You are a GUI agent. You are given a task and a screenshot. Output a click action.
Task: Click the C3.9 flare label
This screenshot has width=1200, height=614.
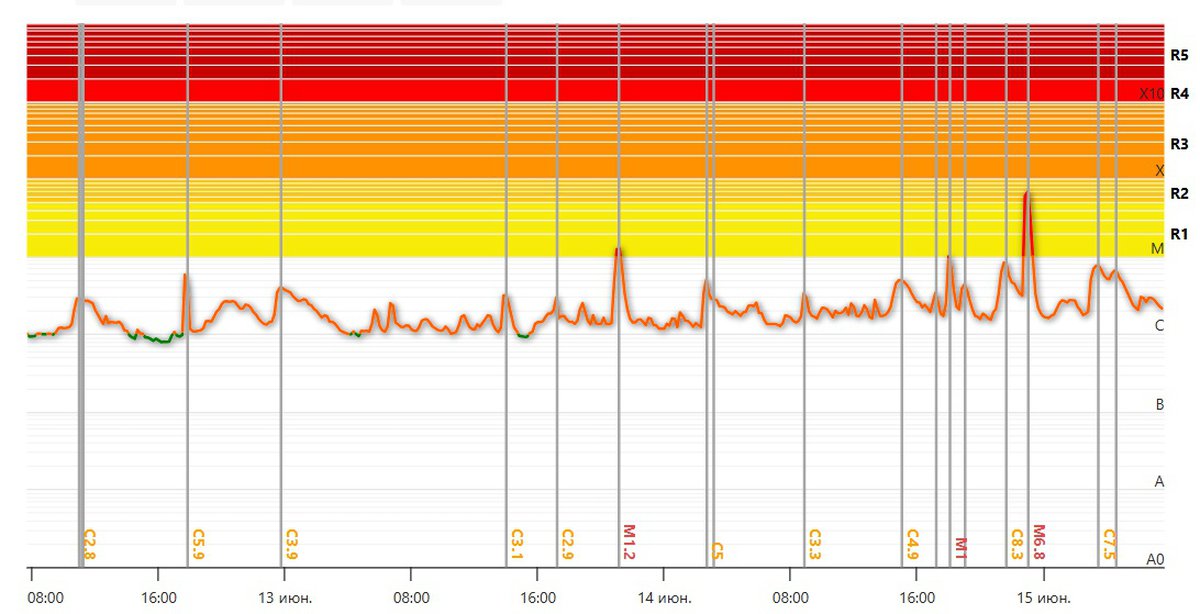[x=292, y=544]
